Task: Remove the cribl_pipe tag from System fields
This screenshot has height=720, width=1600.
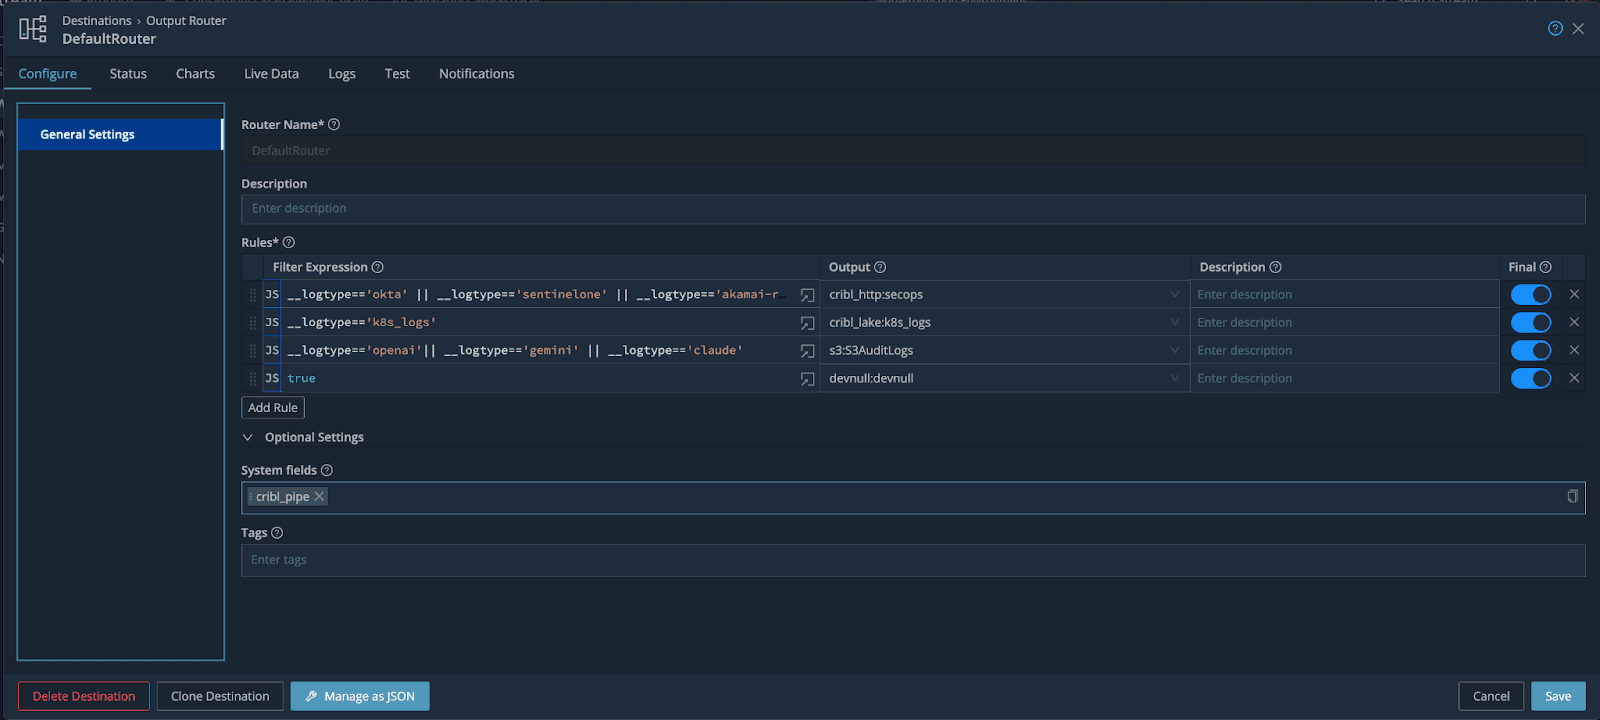Action: tap(320, 497)
